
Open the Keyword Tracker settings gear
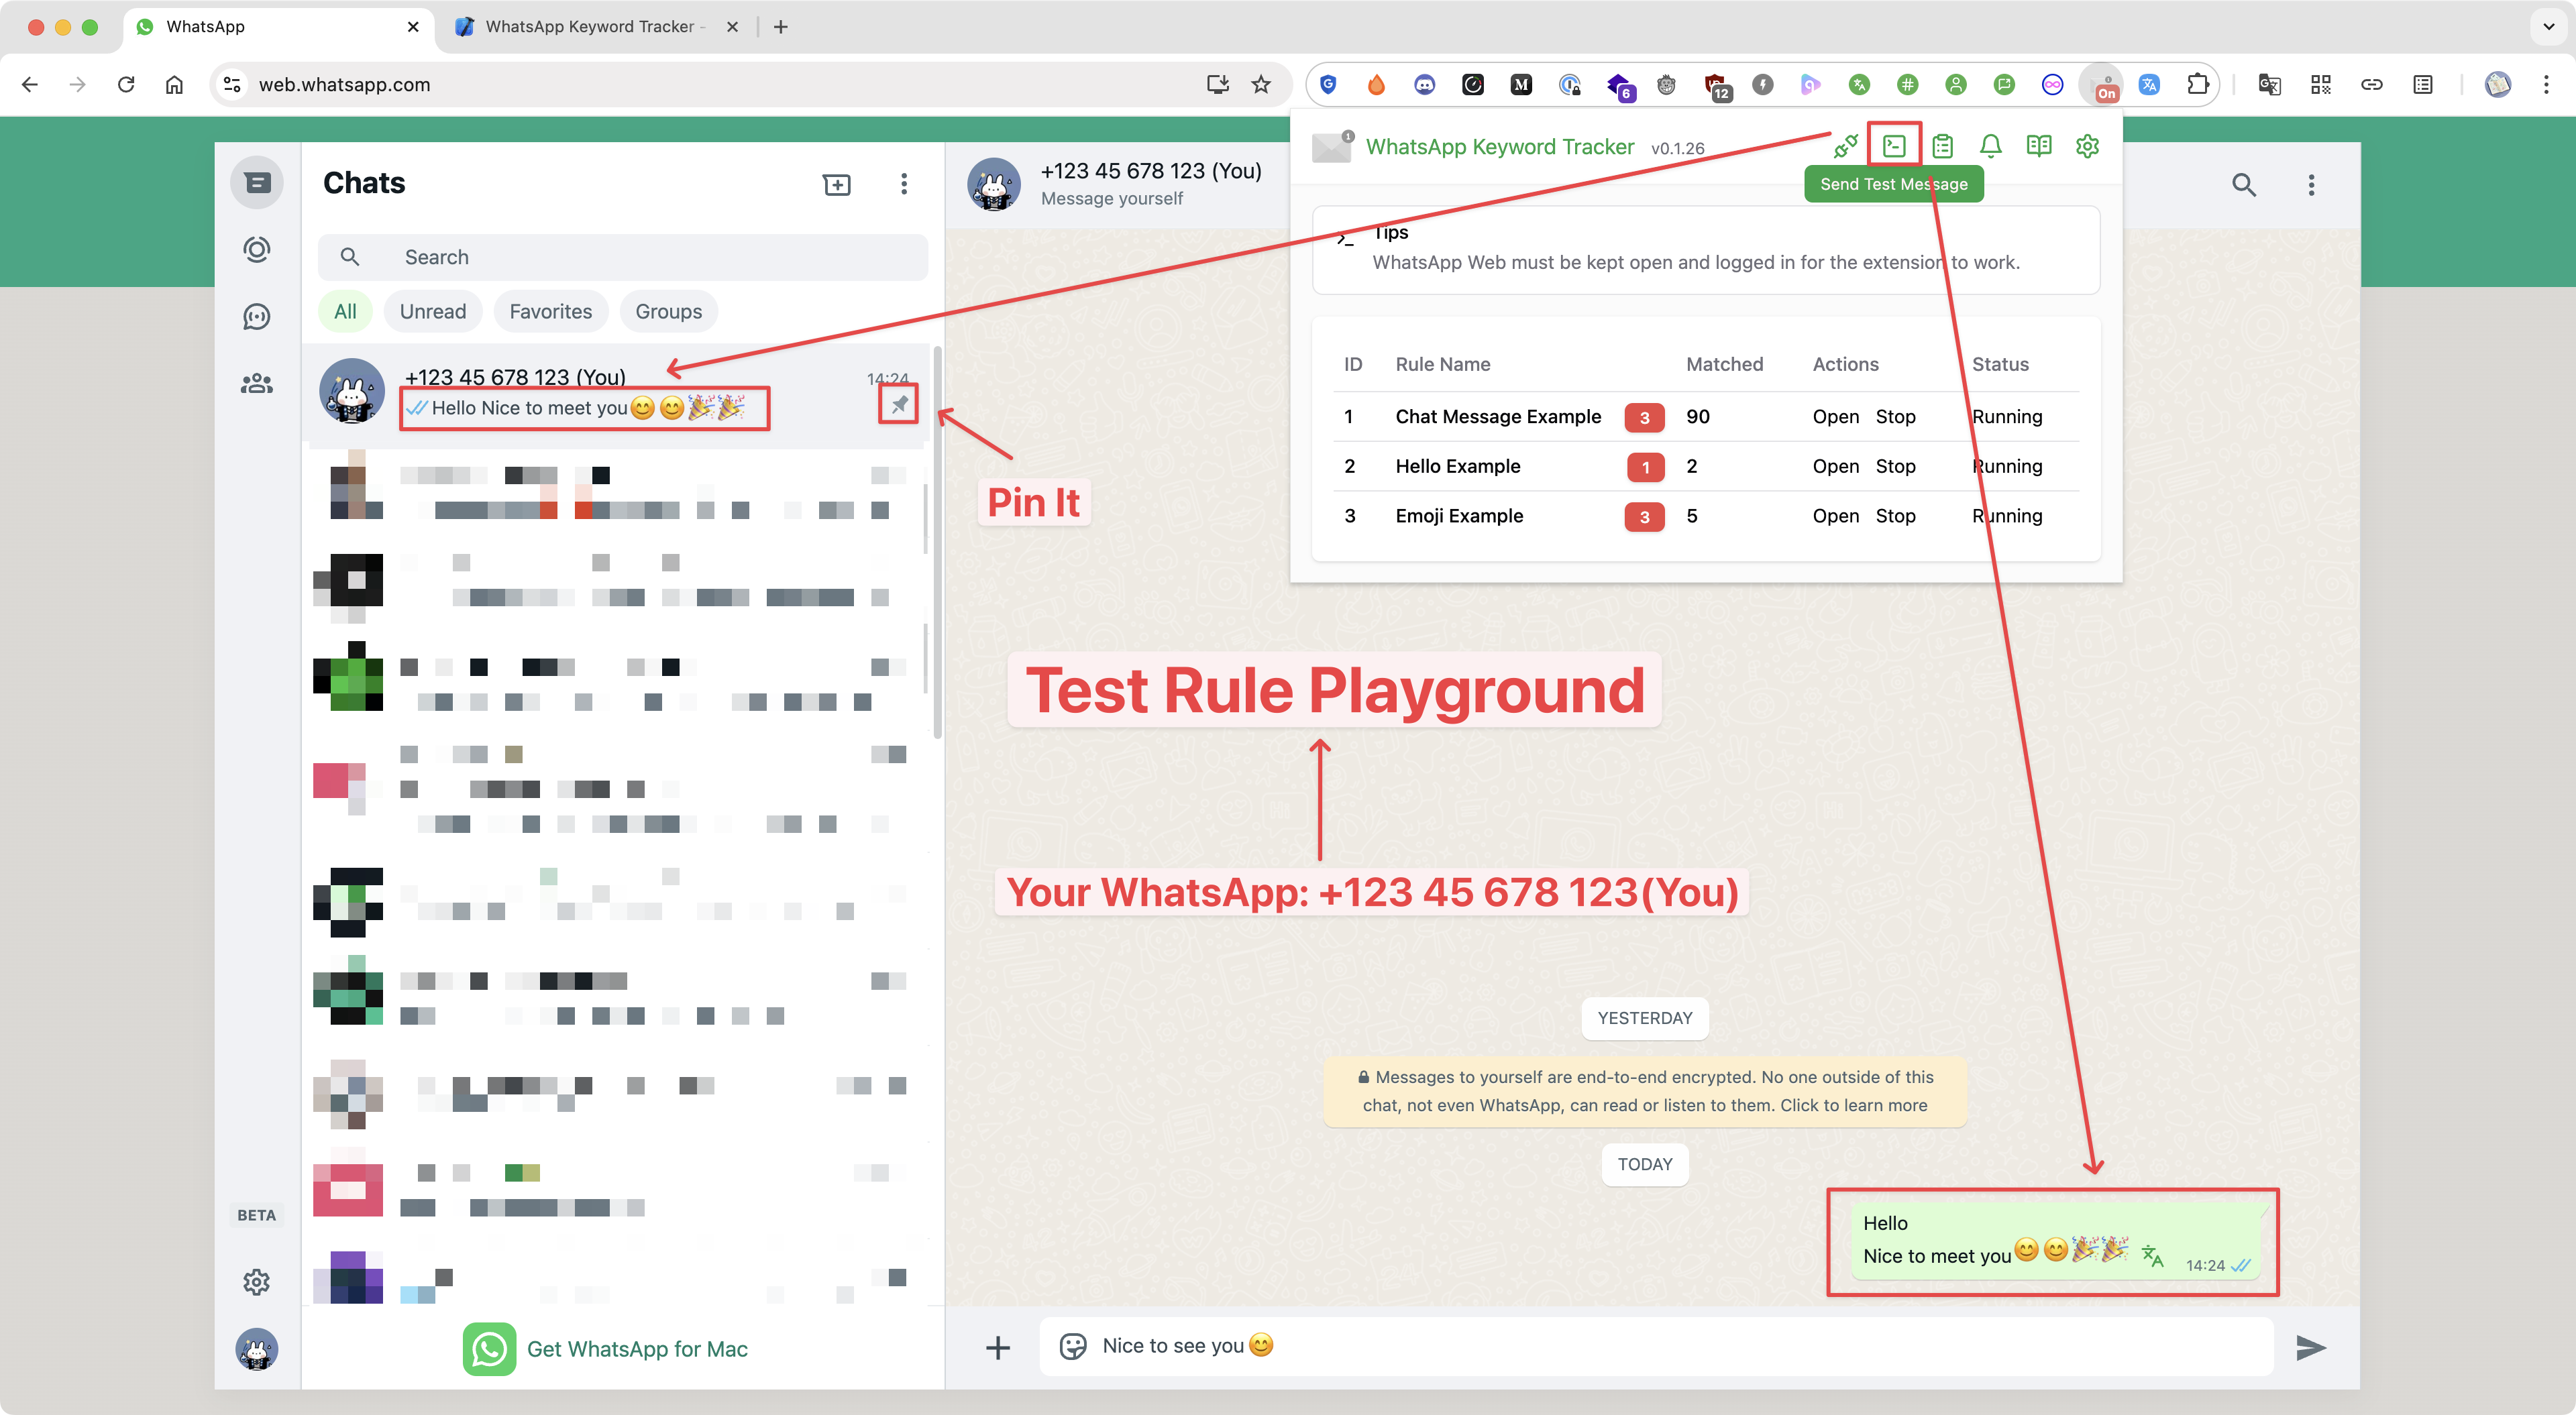(2087, 146)
